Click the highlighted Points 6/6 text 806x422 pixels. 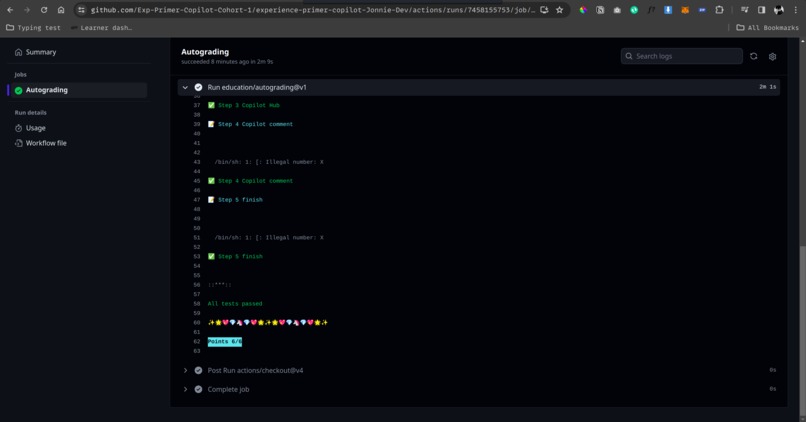(x=225, y=341)
